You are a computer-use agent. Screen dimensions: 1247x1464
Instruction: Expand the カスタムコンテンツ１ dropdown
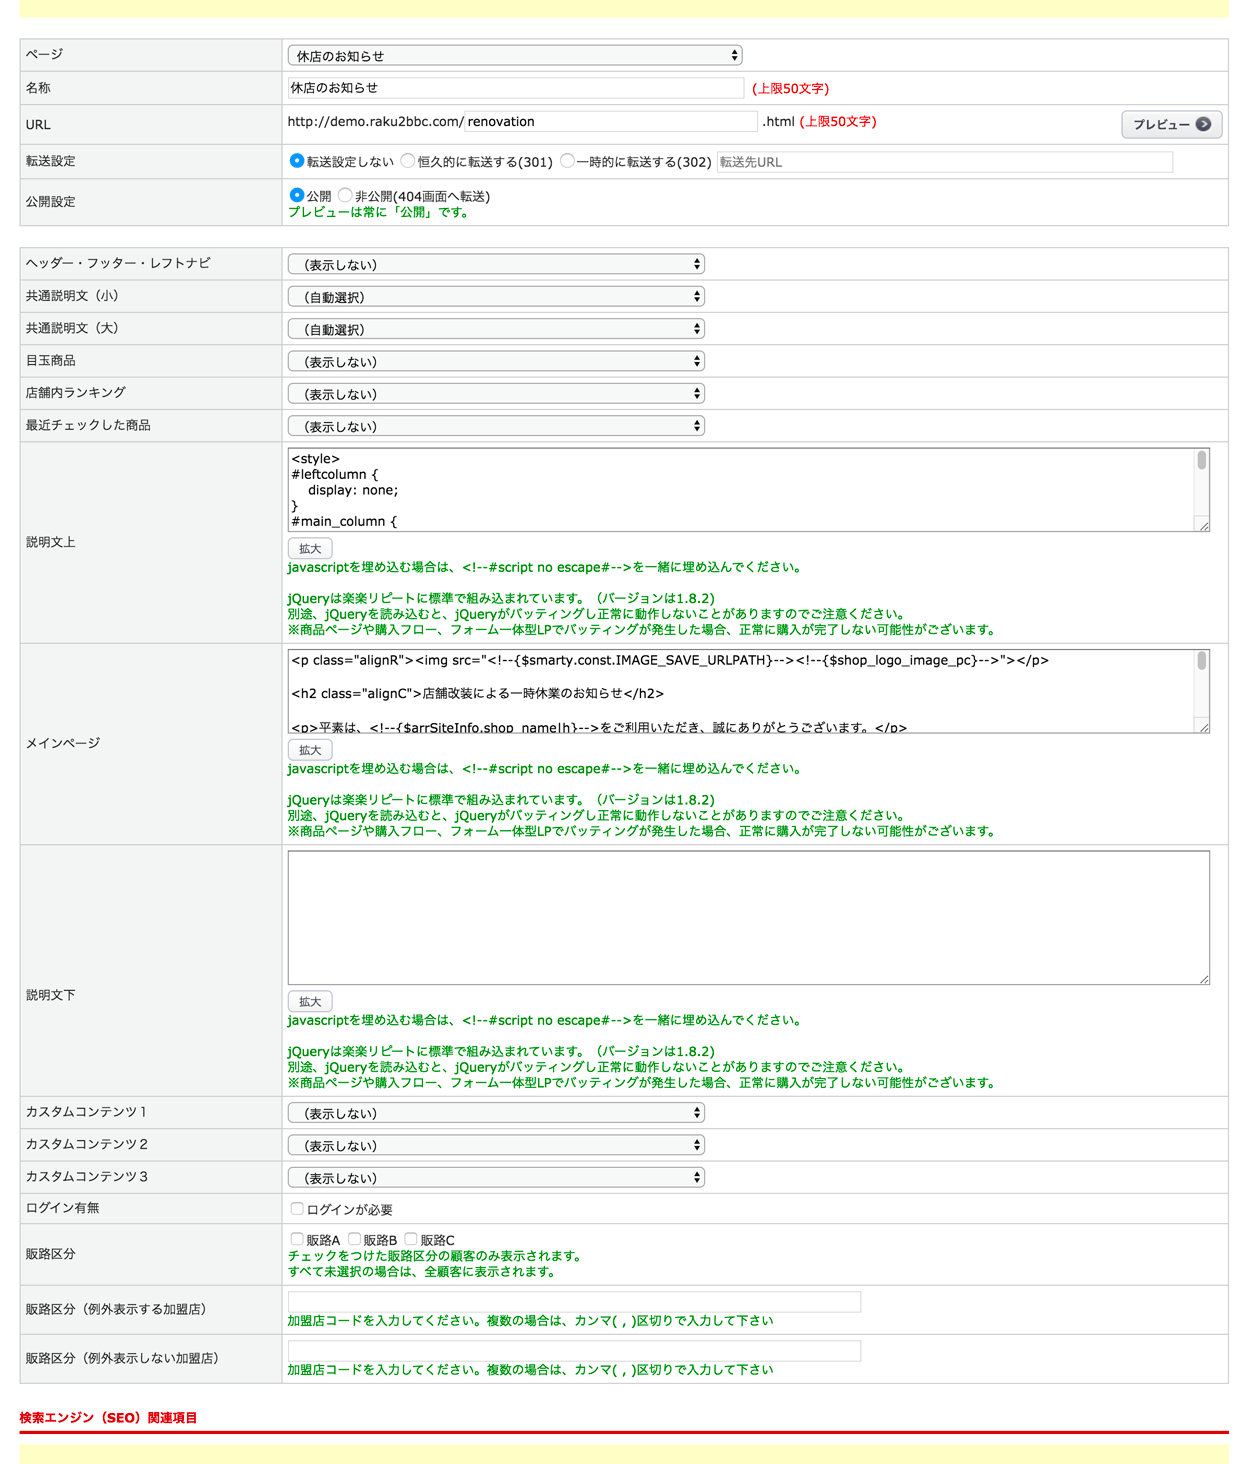(x=496, y=1113)
